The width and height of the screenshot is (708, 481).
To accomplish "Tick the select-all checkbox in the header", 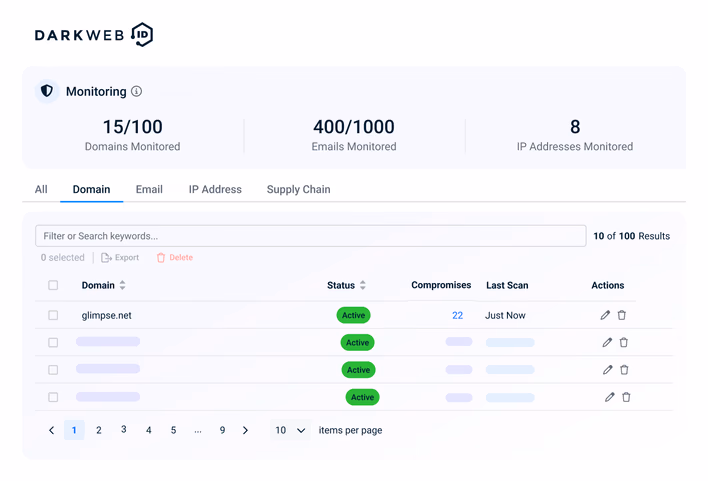I will [x=53, y=285].
